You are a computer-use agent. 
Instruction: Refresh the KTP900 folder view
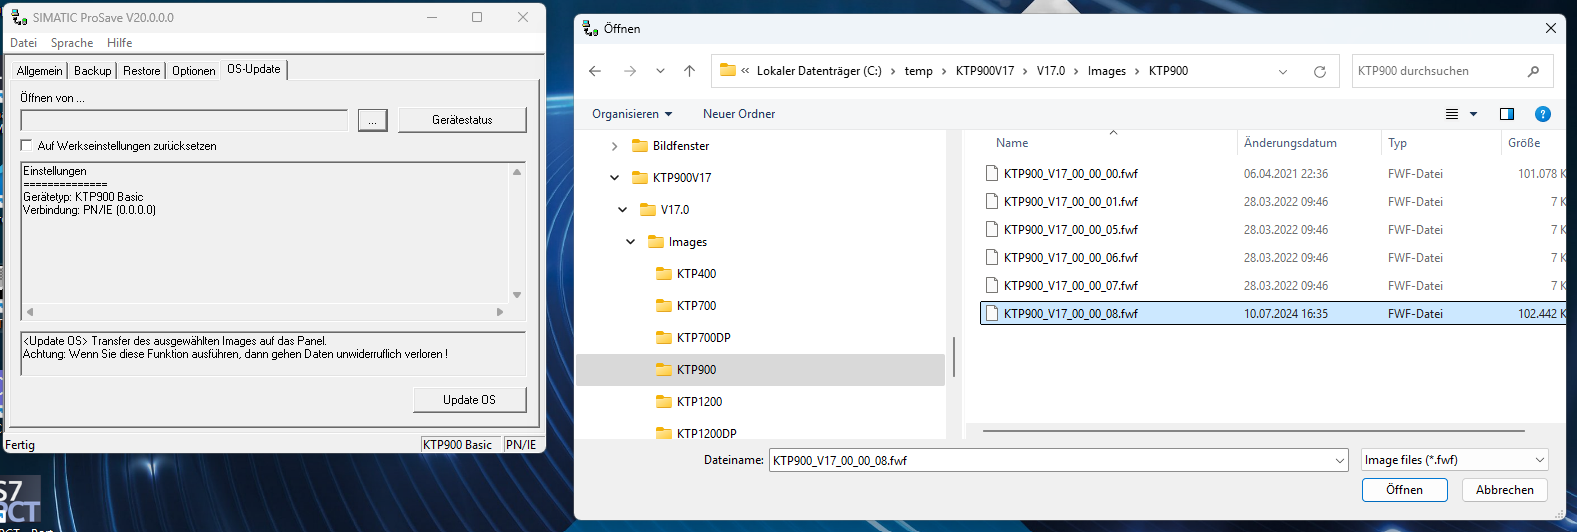click(x=1319, y=72)
